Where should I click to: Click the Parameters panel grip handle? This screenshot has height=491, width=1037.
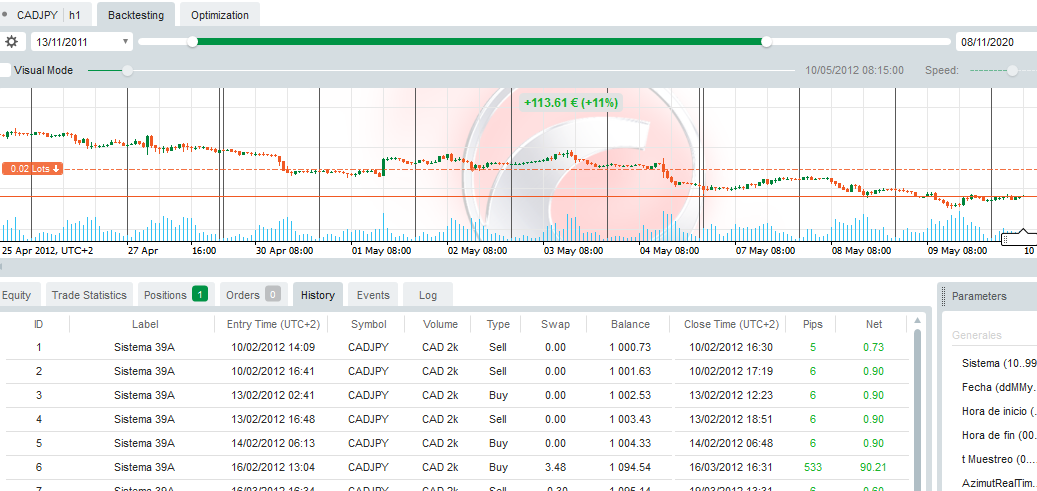click(944, 296)
